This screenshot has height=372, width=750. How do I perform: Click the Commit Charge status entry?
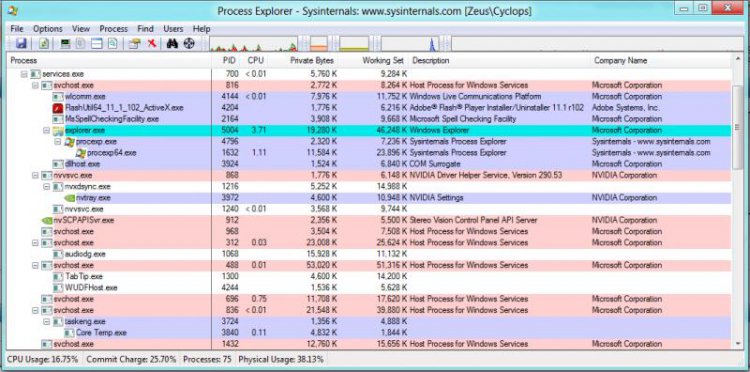(131, 359)
